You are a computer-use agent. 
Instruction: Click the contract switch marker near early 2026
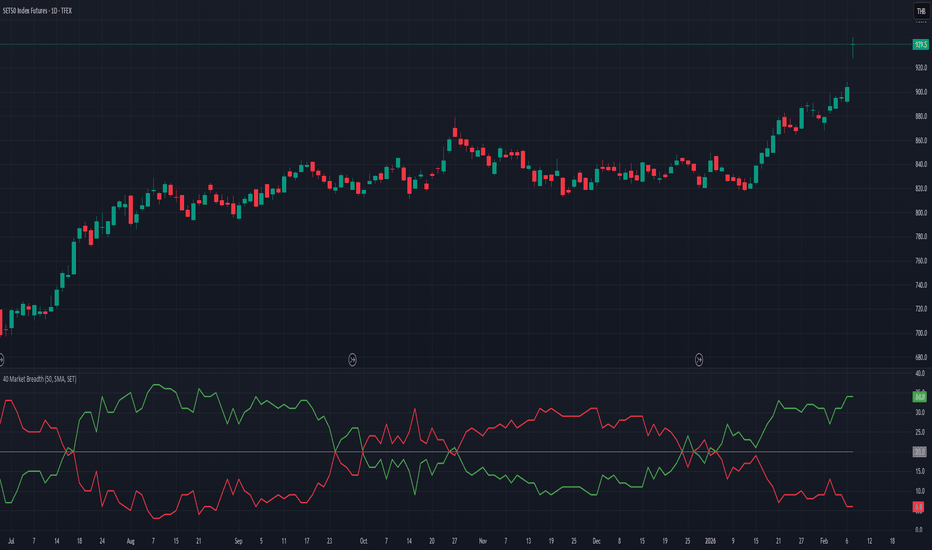click(699, 360)
